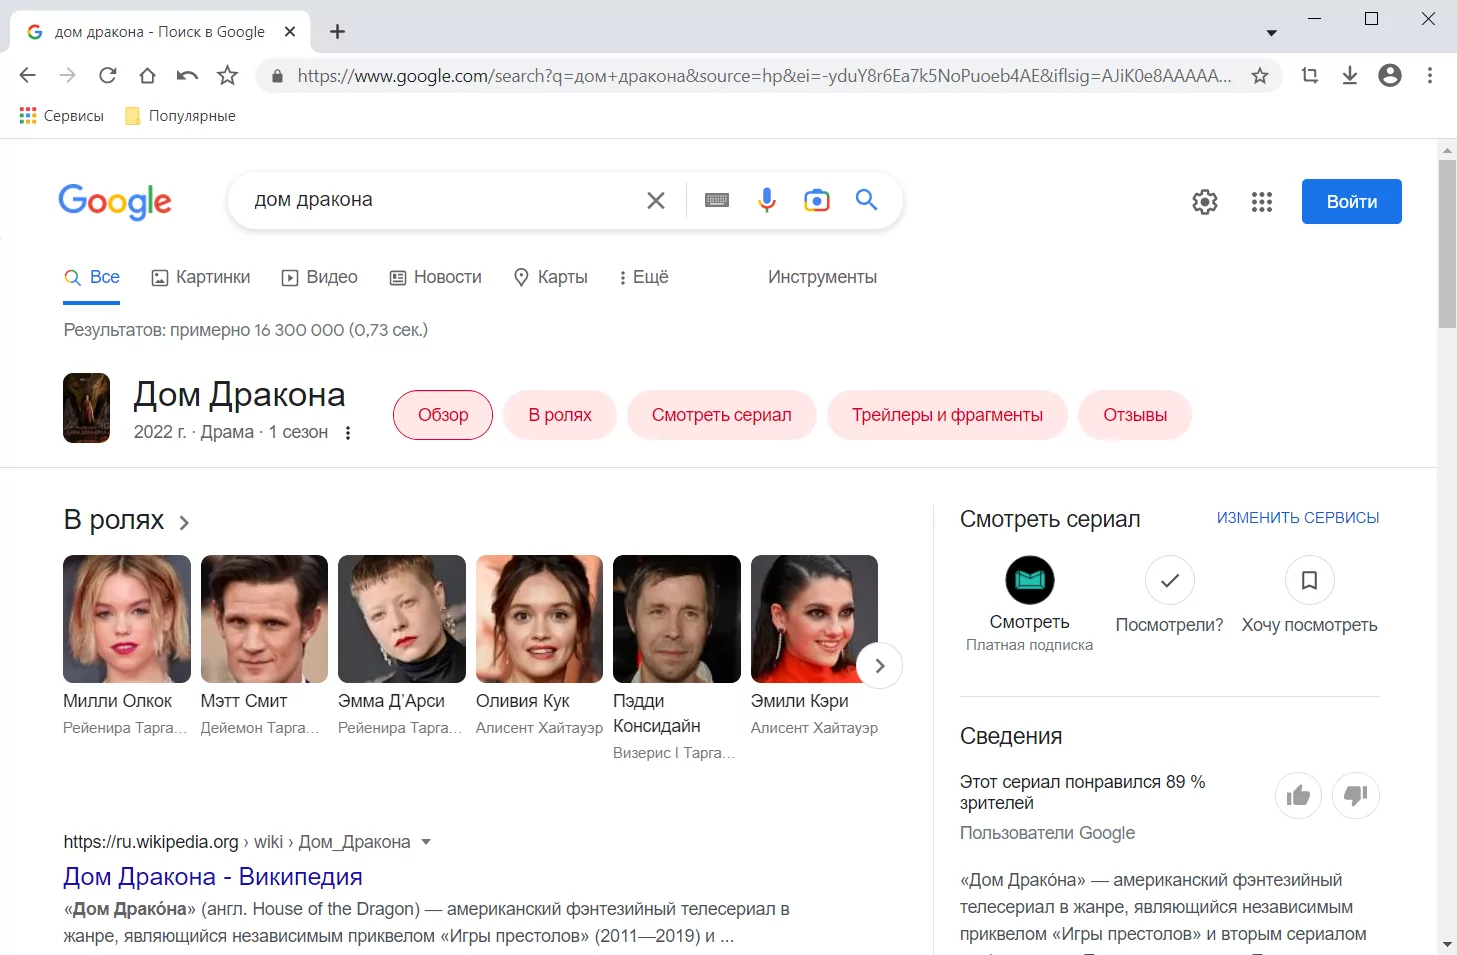
Task: Open Пэдди Консидайн cast photo
Action: coord(677,619)
